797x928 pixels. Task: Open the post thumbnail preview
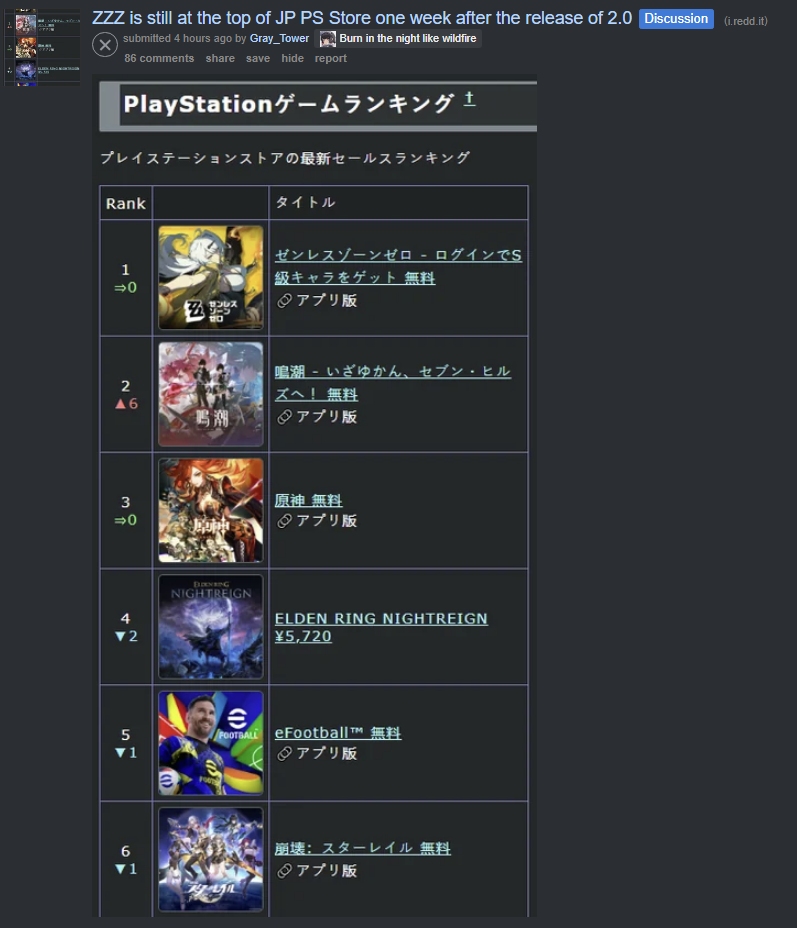(42, 47)
